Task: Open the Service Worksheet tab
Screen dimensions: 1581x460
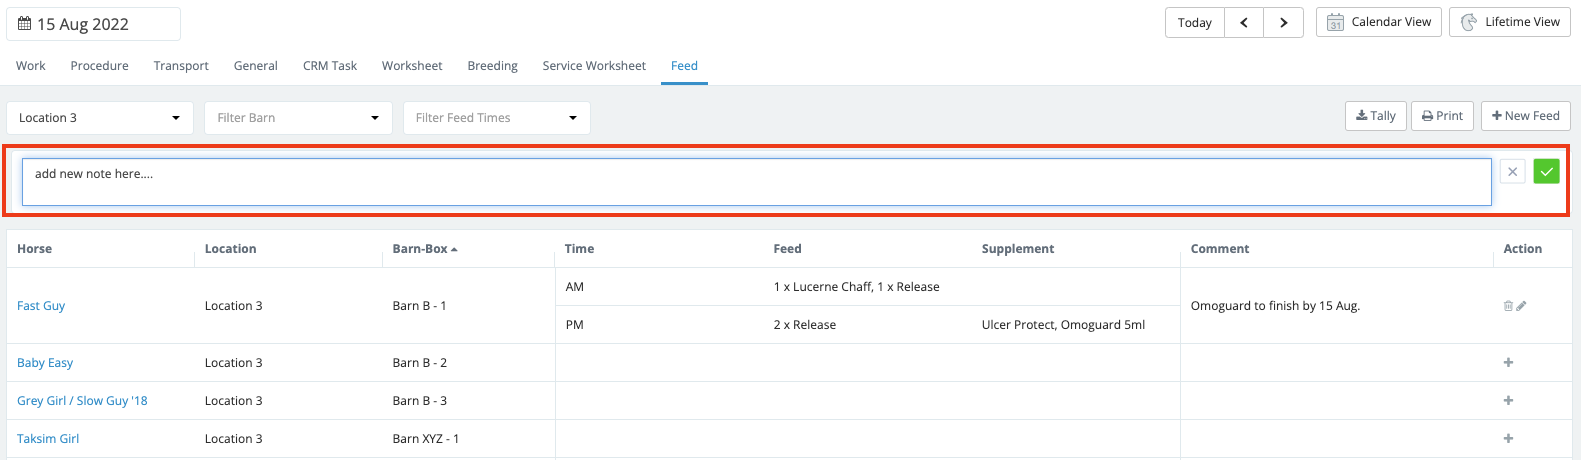Action: tap(594, 66)
